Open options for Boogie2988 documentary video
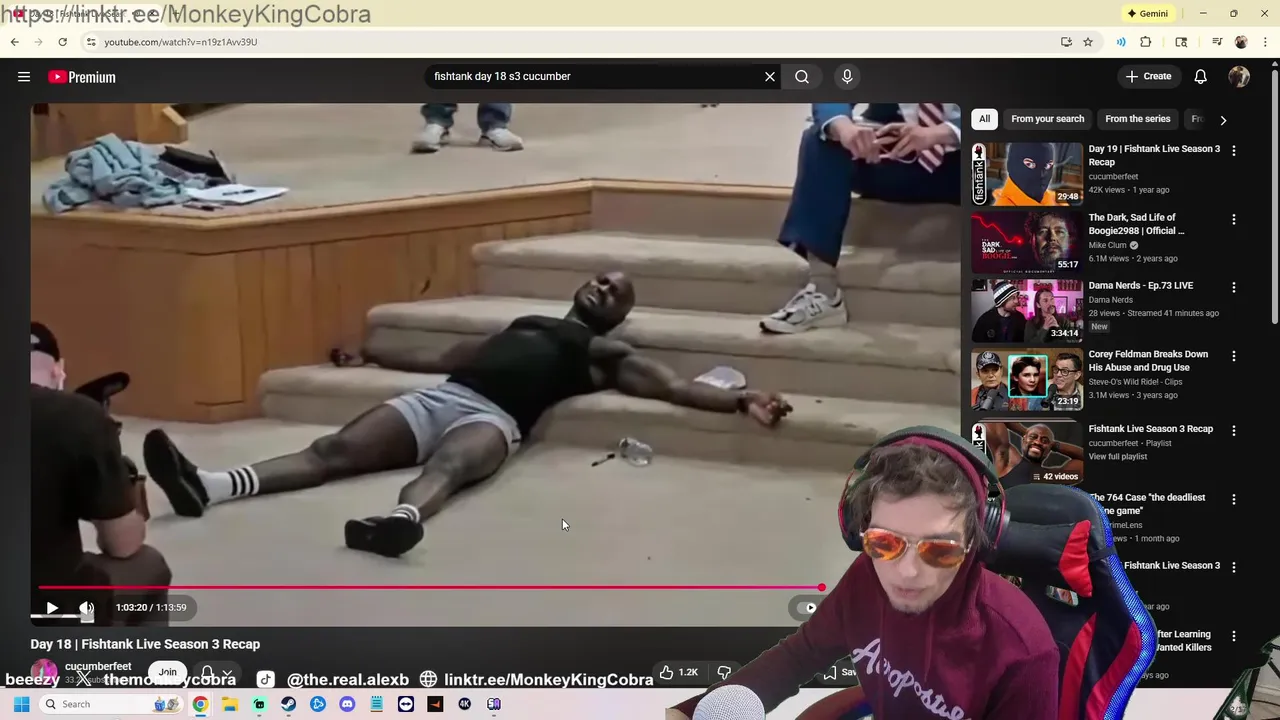The image size is (1280, 720). [x=1233, y=219]
